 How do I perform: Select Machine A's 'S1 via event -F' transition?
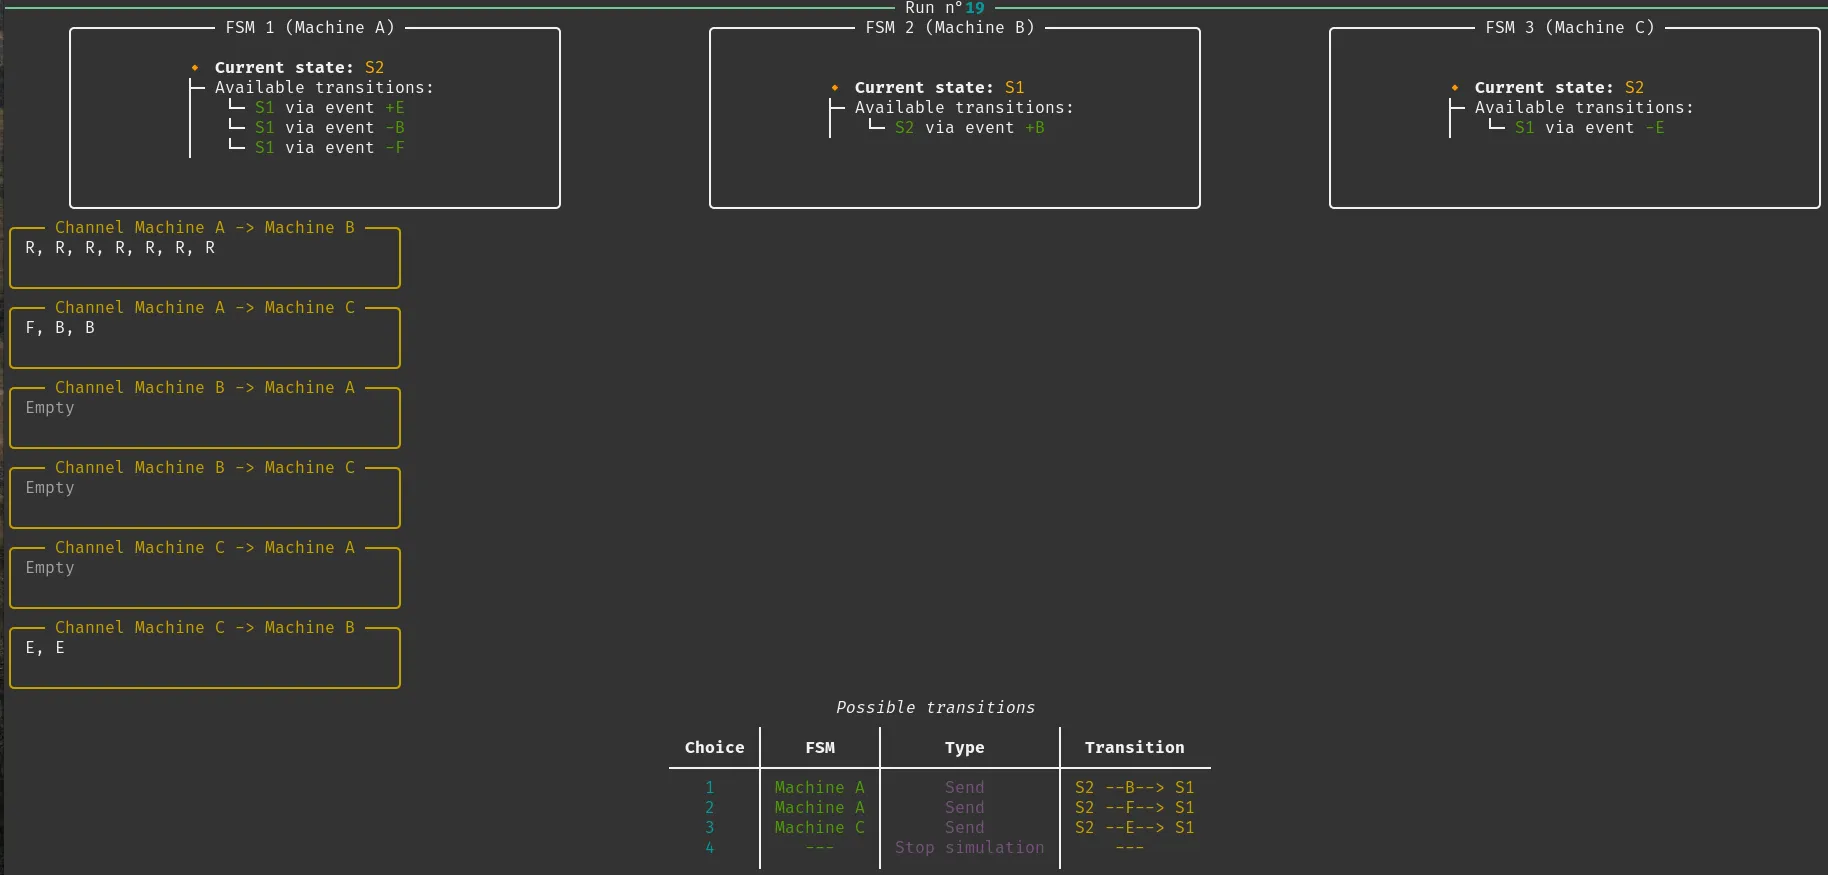coord(329,148)
